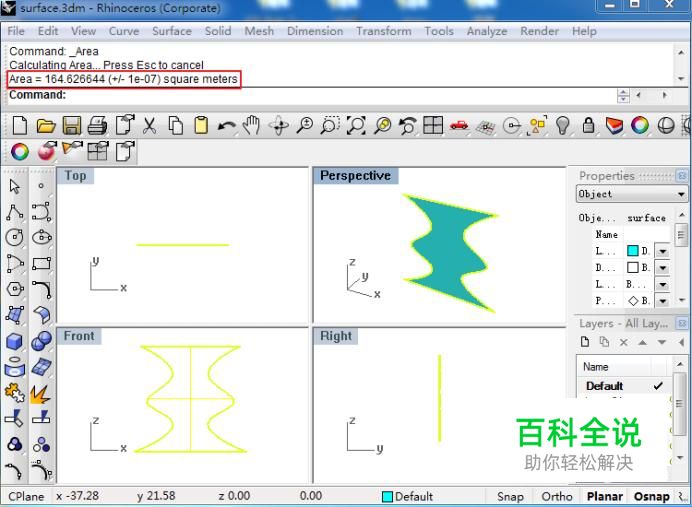Open the color wheel render icon
The height and width of the screenshot is (507, 692).
[x=639, y=126]
